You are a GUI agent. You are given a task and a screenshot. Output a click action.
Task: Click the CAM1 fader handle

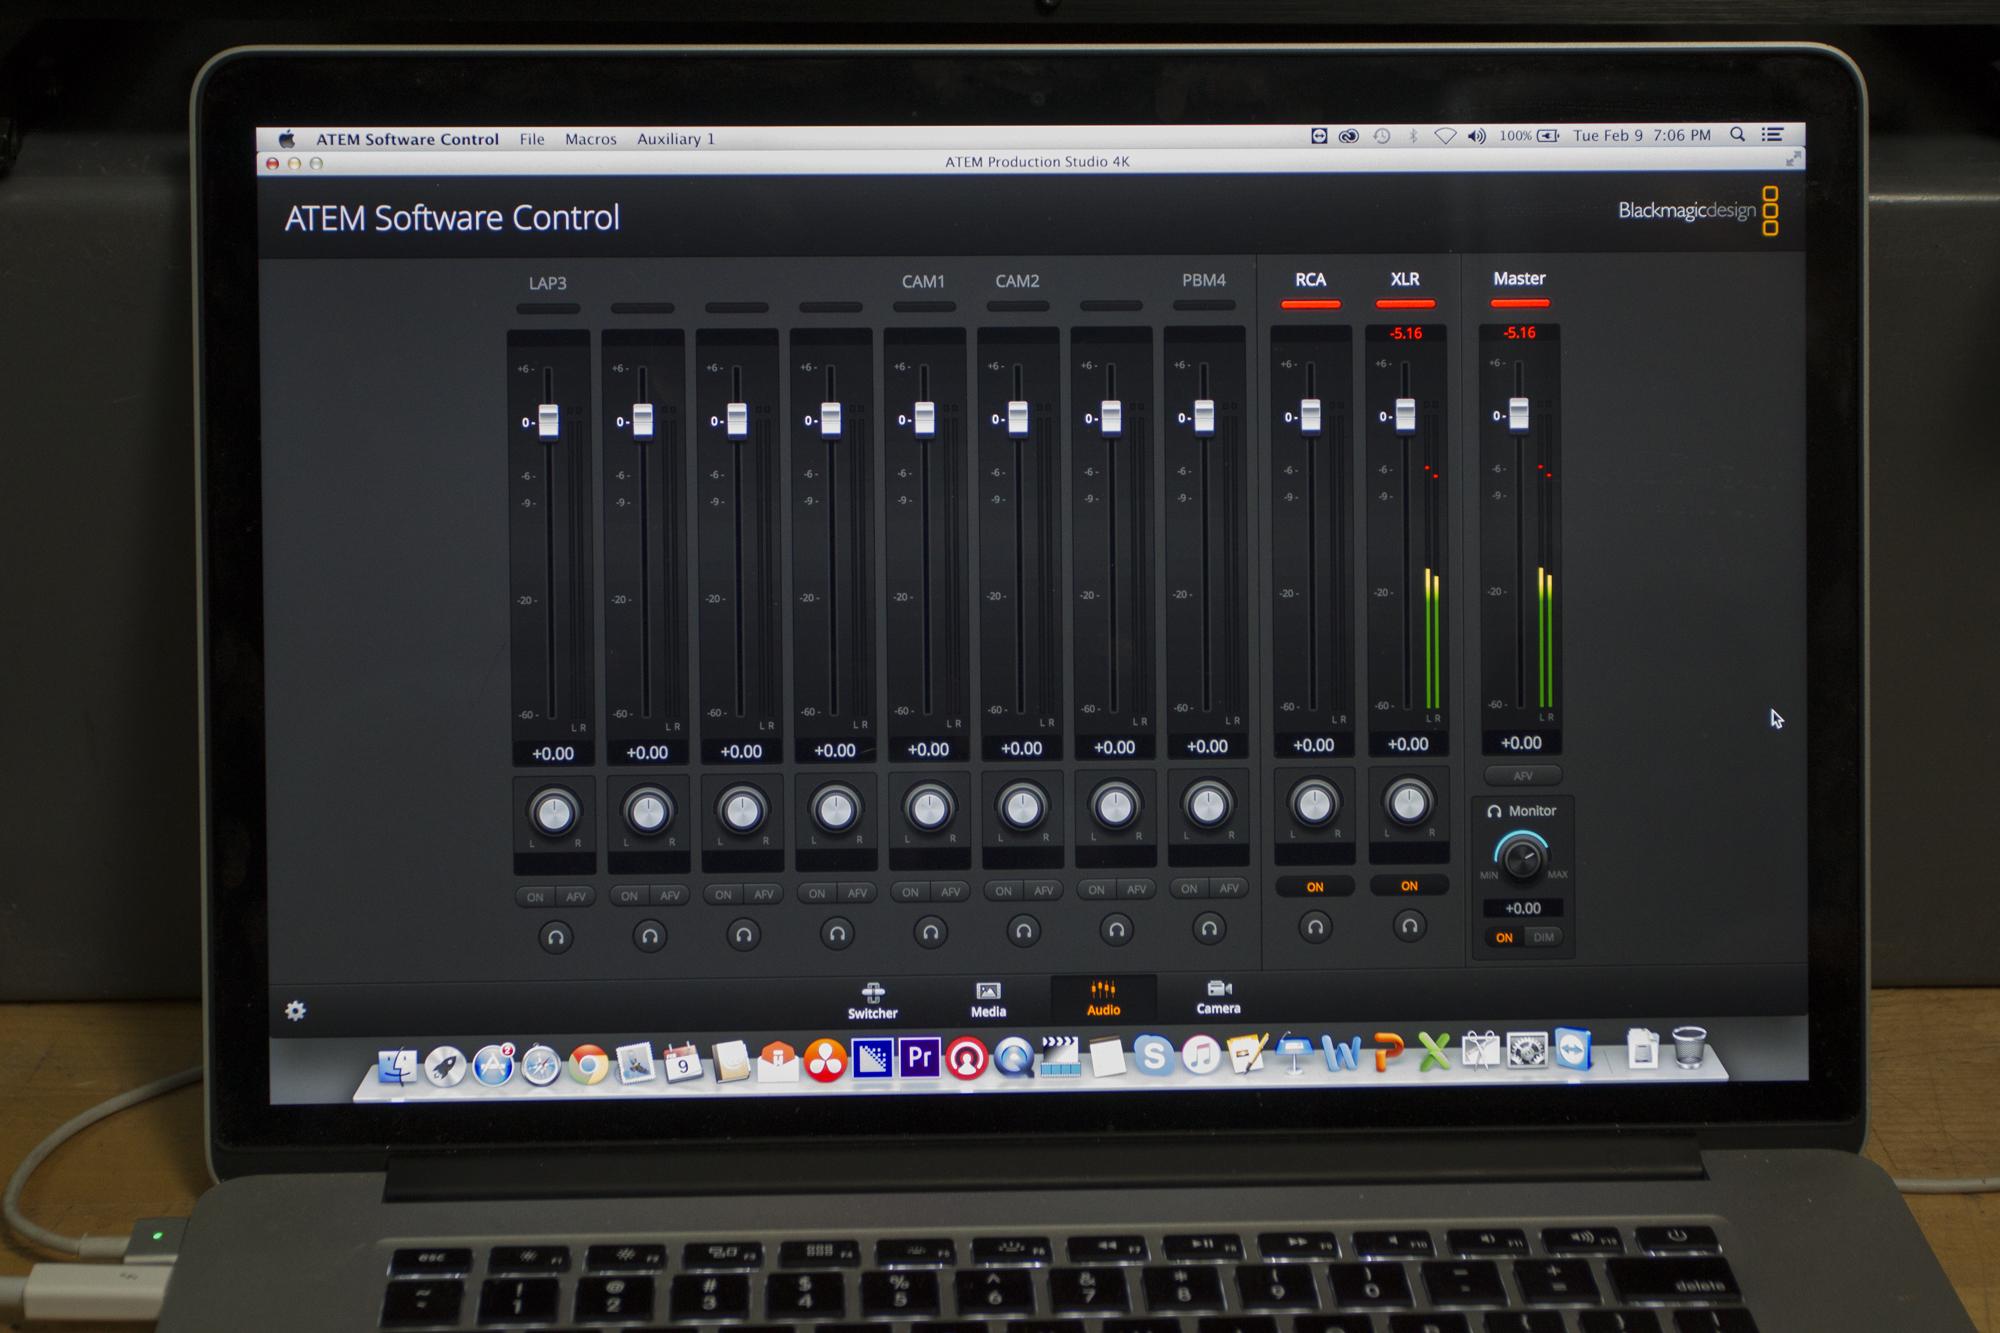pyautogui.click(x=924, y=418)
